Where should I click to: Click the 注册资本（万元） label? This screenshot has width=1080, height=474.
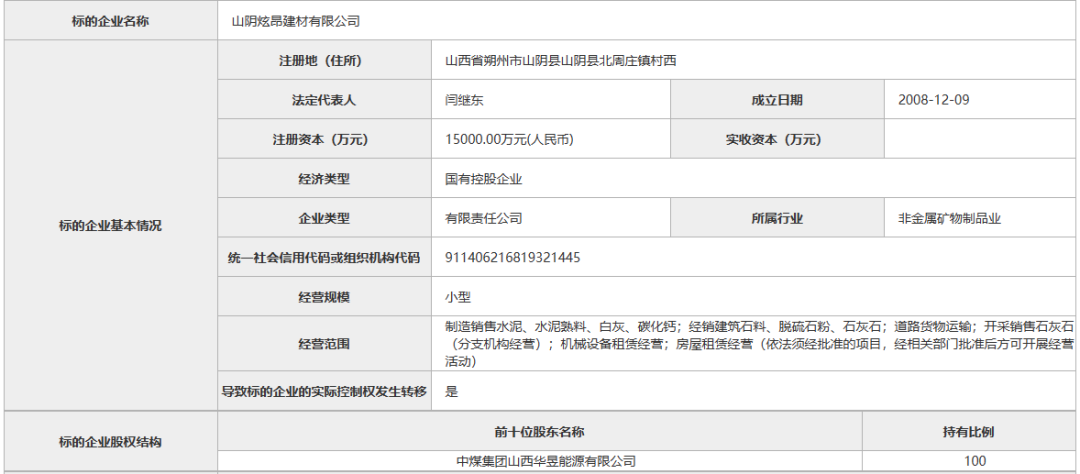click(x=324, y=140)
